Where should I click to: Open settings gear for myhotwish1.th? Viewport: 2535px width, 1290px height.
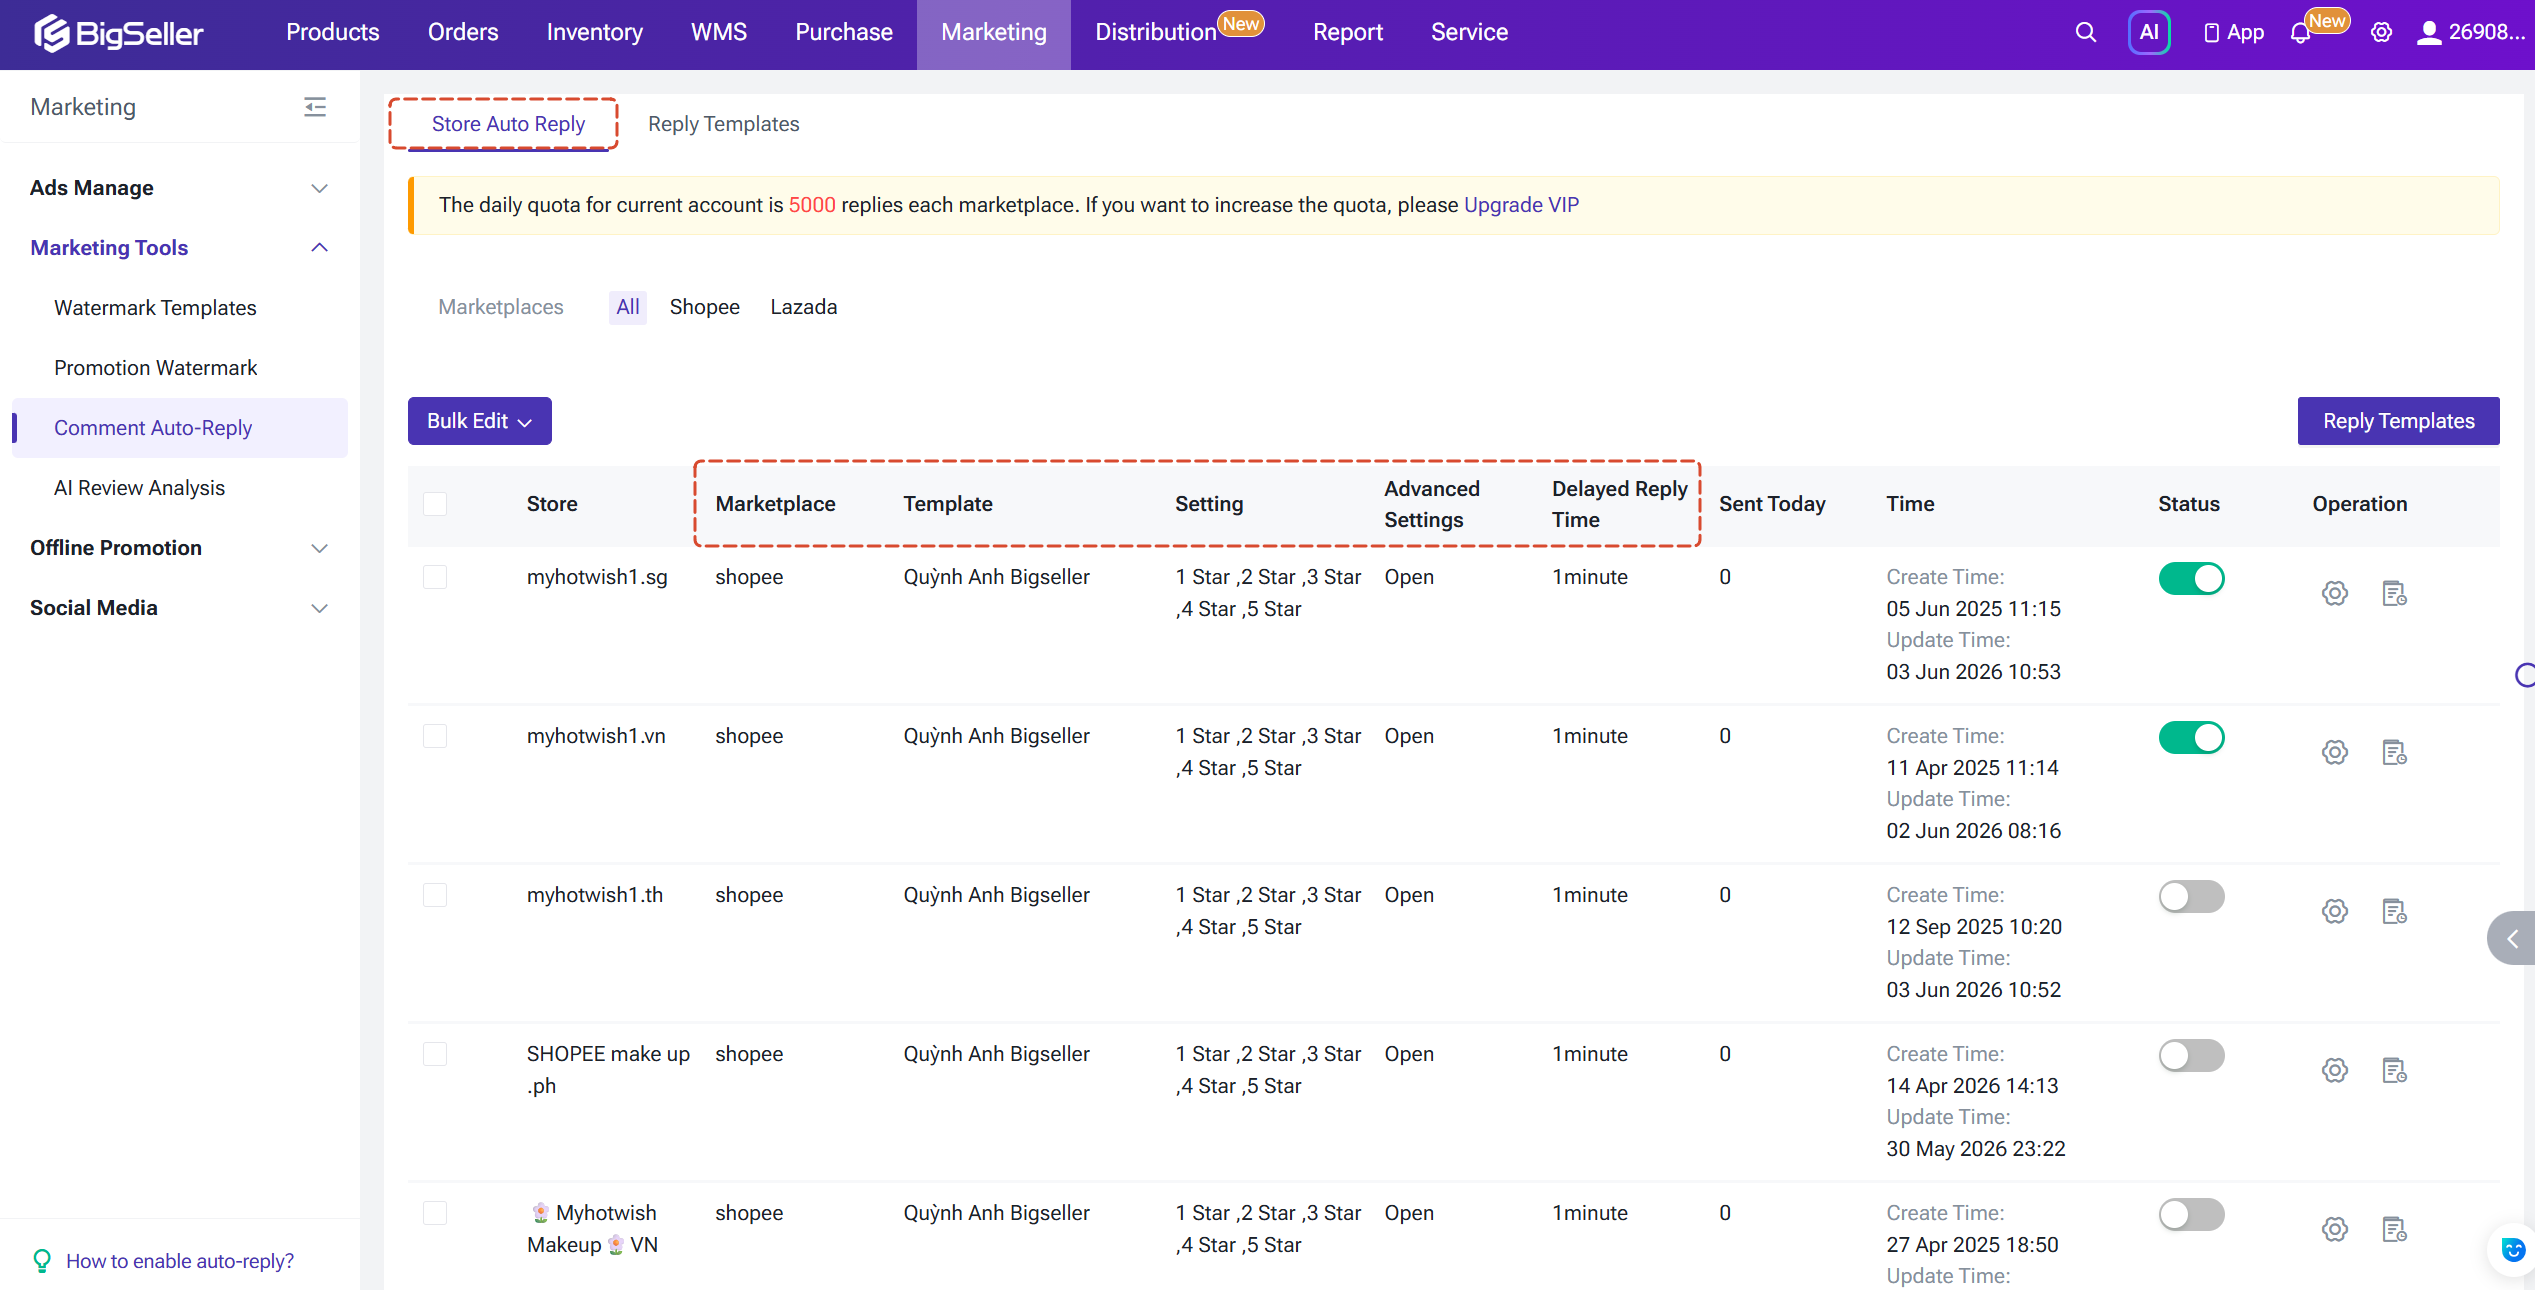click(x=2335, y=911)
